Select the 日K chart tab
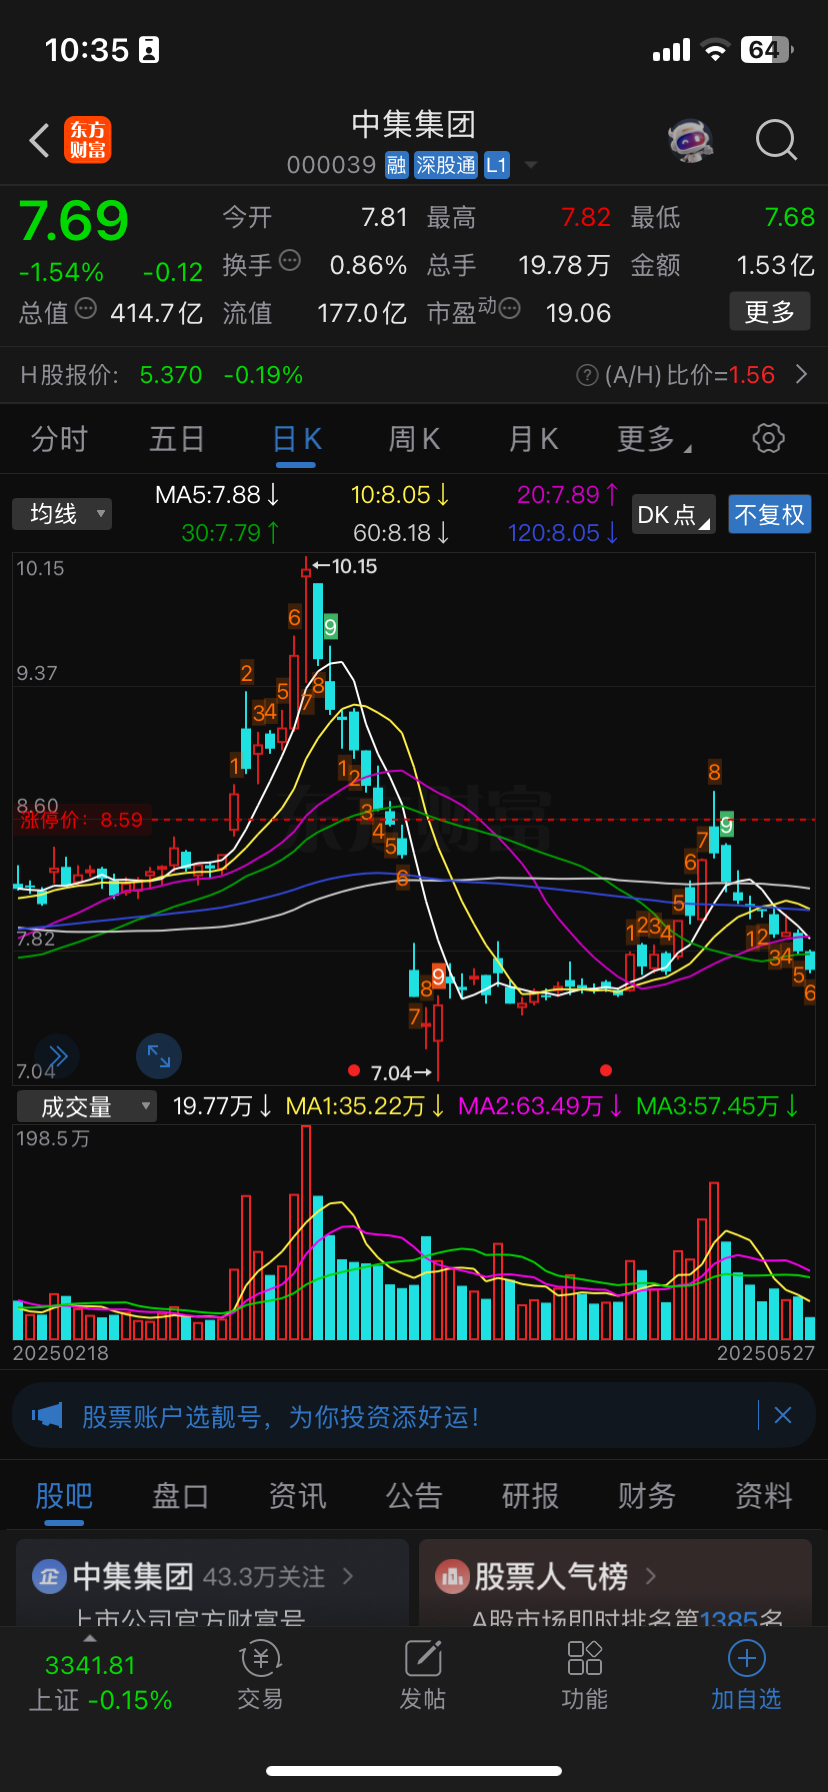 point(297,438)
